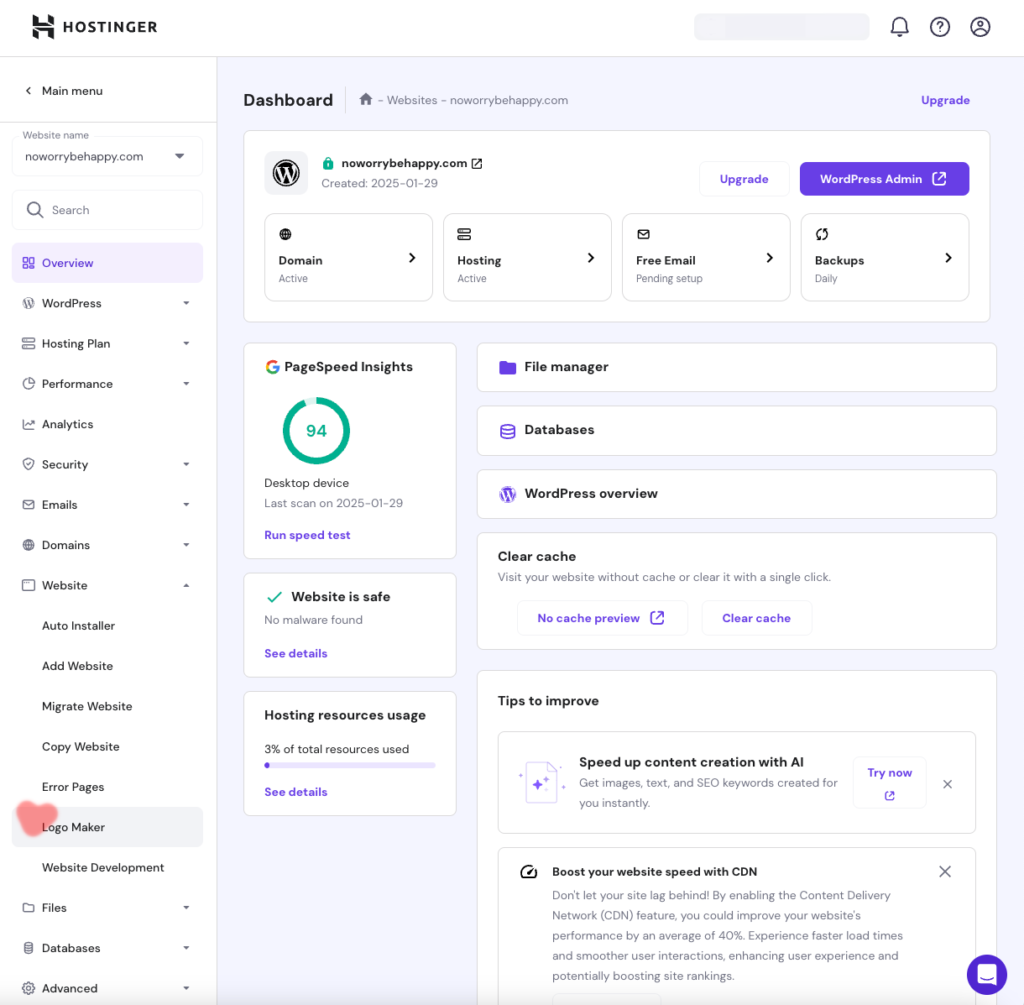The height and width of the screenshot is (1005, 1024).
Task: Click the Clear cache button
Action: [x=756, y=618]
